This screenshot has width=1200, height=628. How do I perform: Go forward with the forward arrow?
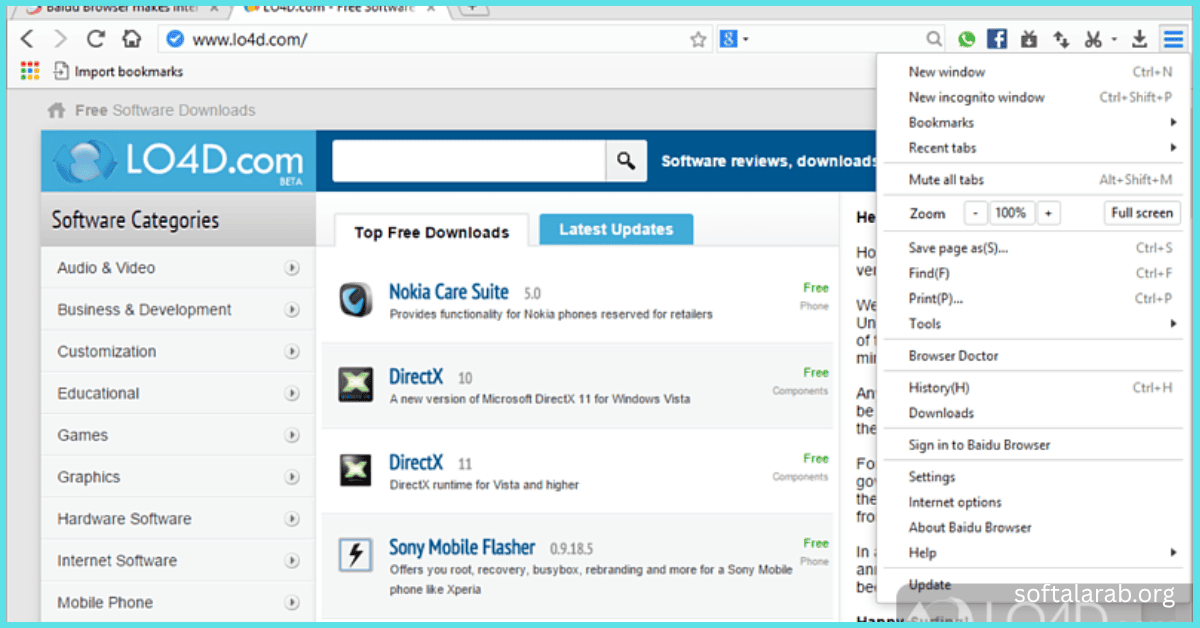click(x=61, y=39)
